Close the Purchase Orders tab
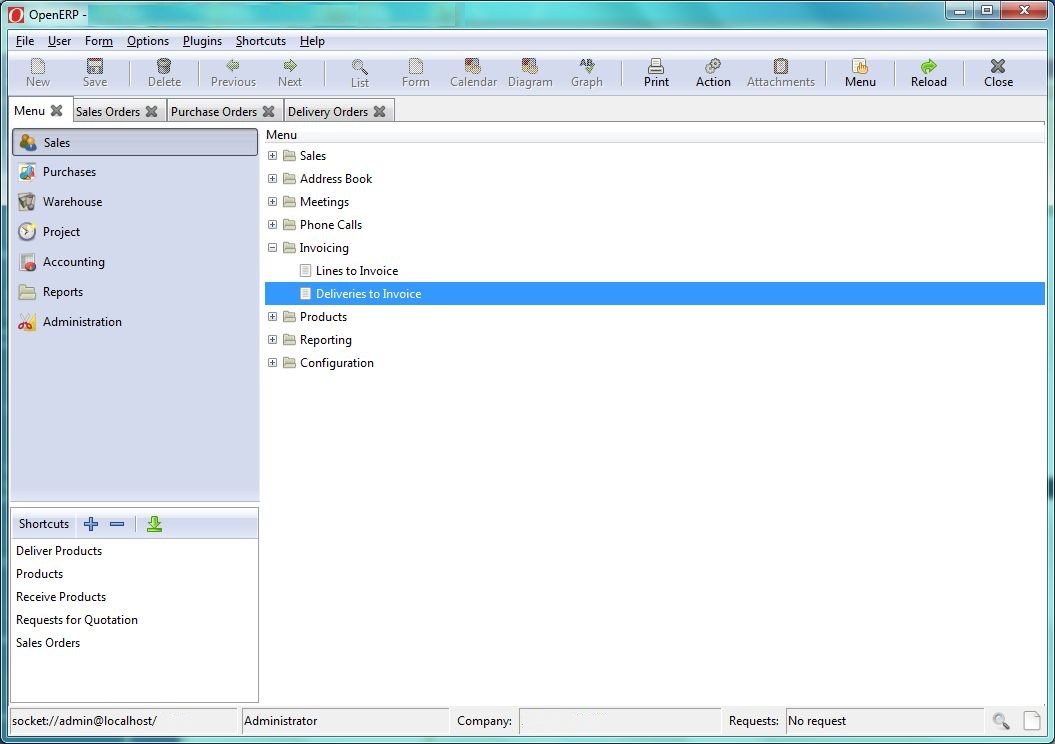The image size is (1055, 744). [268, 112]
